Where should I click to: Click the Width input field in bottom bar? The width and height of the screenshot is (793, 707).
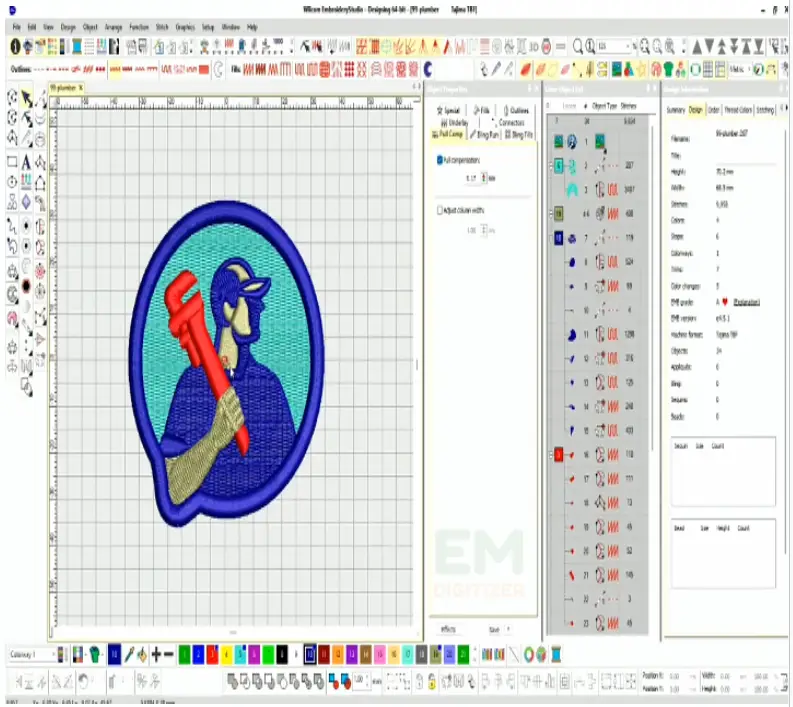point(726,676)
